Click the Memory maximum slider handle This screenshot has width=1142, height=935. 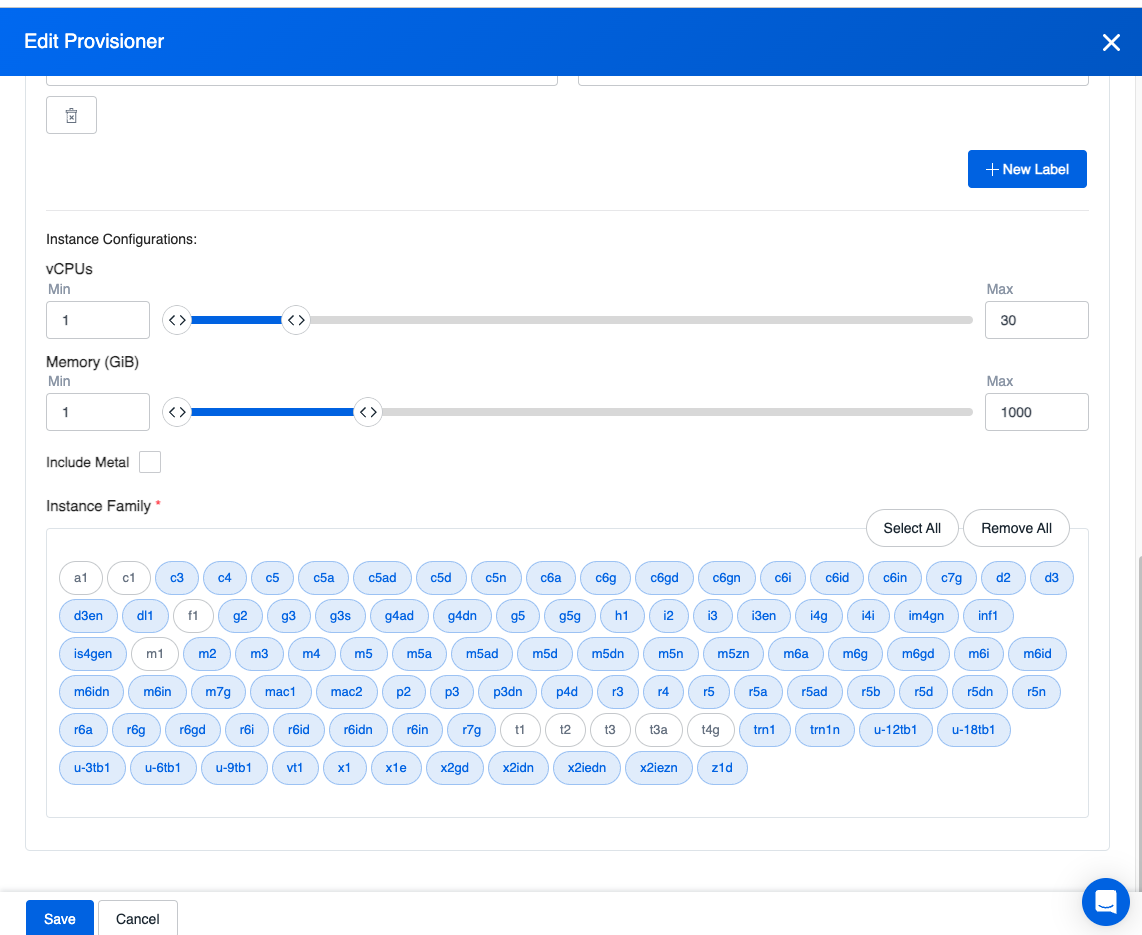368,412
